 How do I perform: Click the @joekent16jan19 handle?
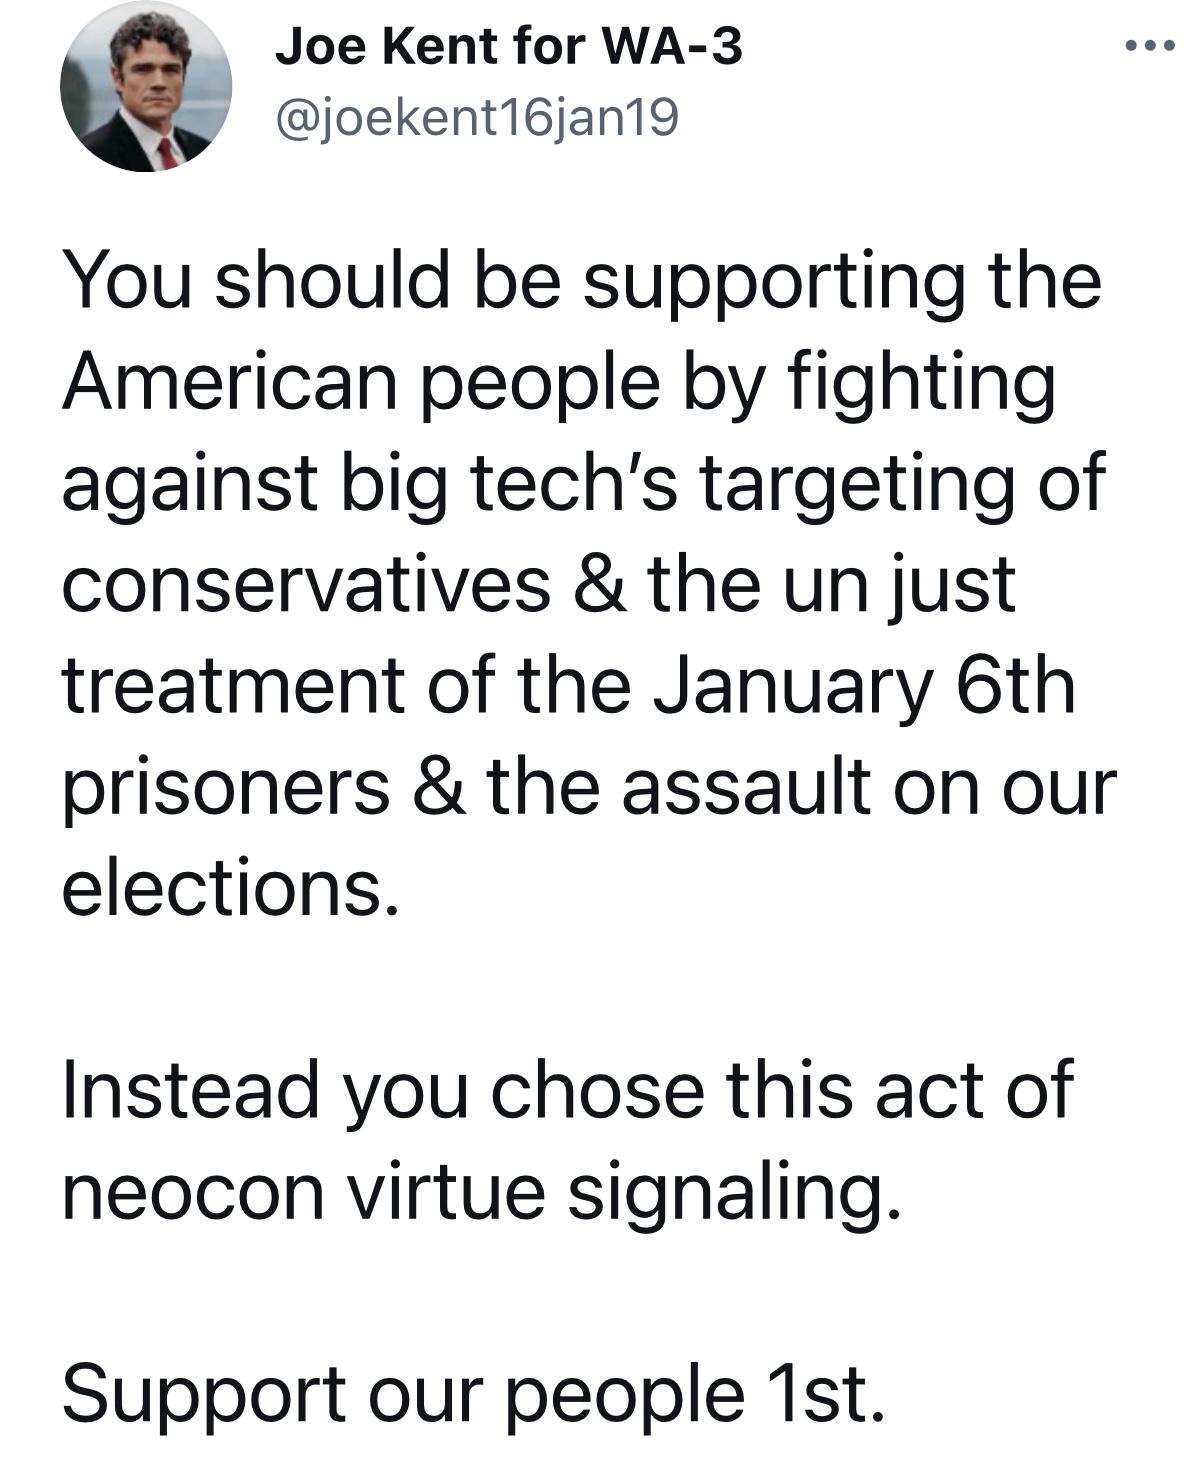pos(477,118)
